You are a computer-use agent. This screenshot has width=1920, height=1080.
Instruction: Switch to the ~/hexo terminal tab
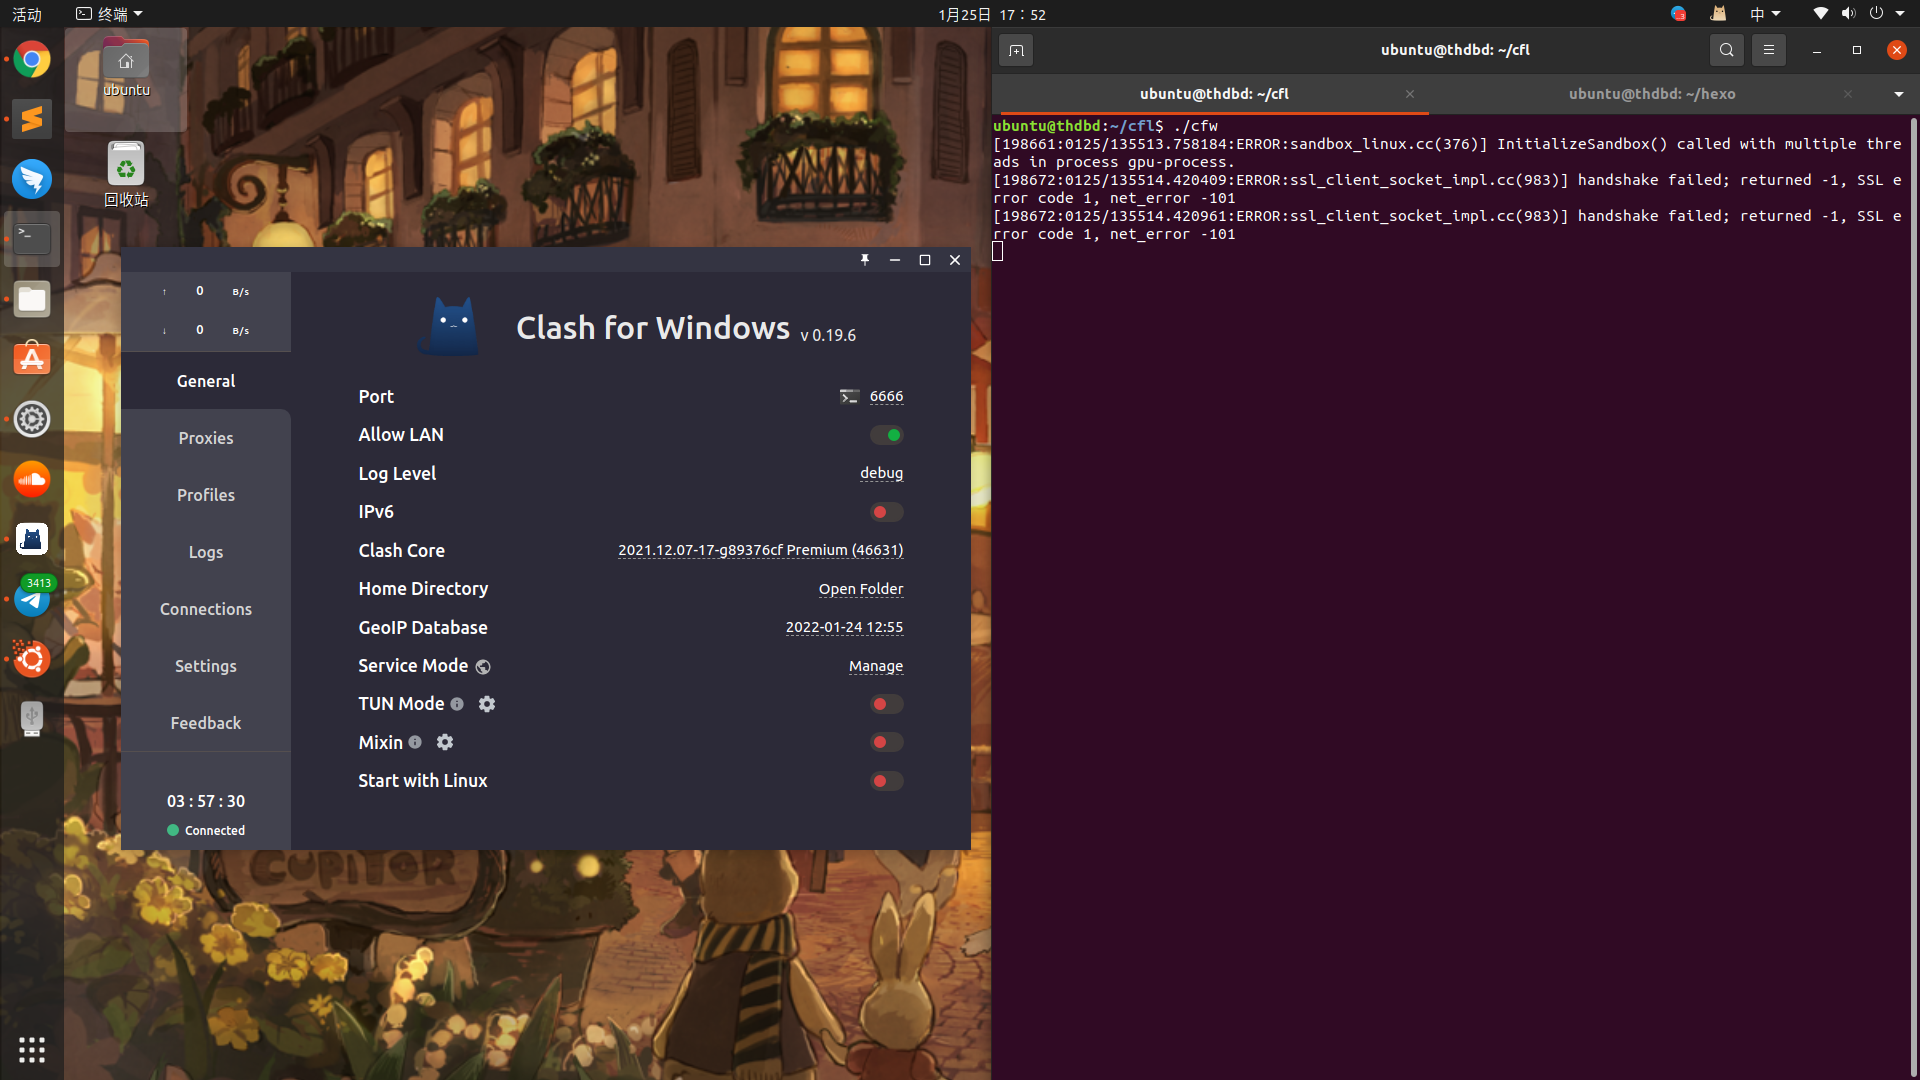click(x=1651, y=94)
